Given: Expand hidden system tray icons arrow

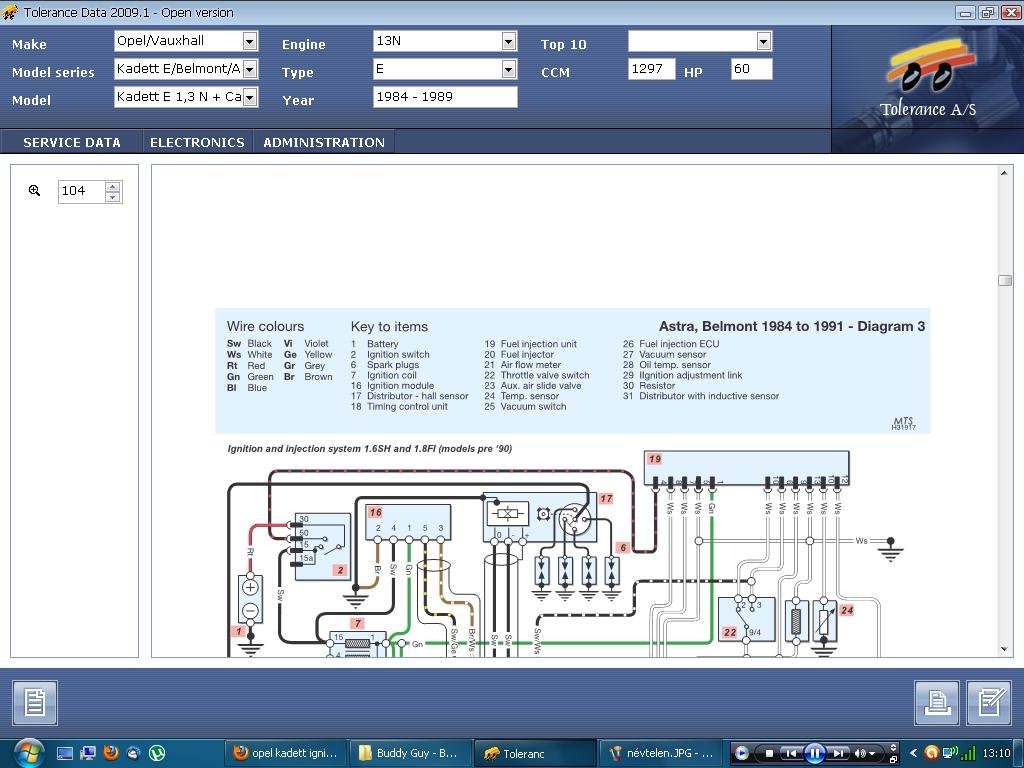Looking at the screenshot, I should (913, 753).
